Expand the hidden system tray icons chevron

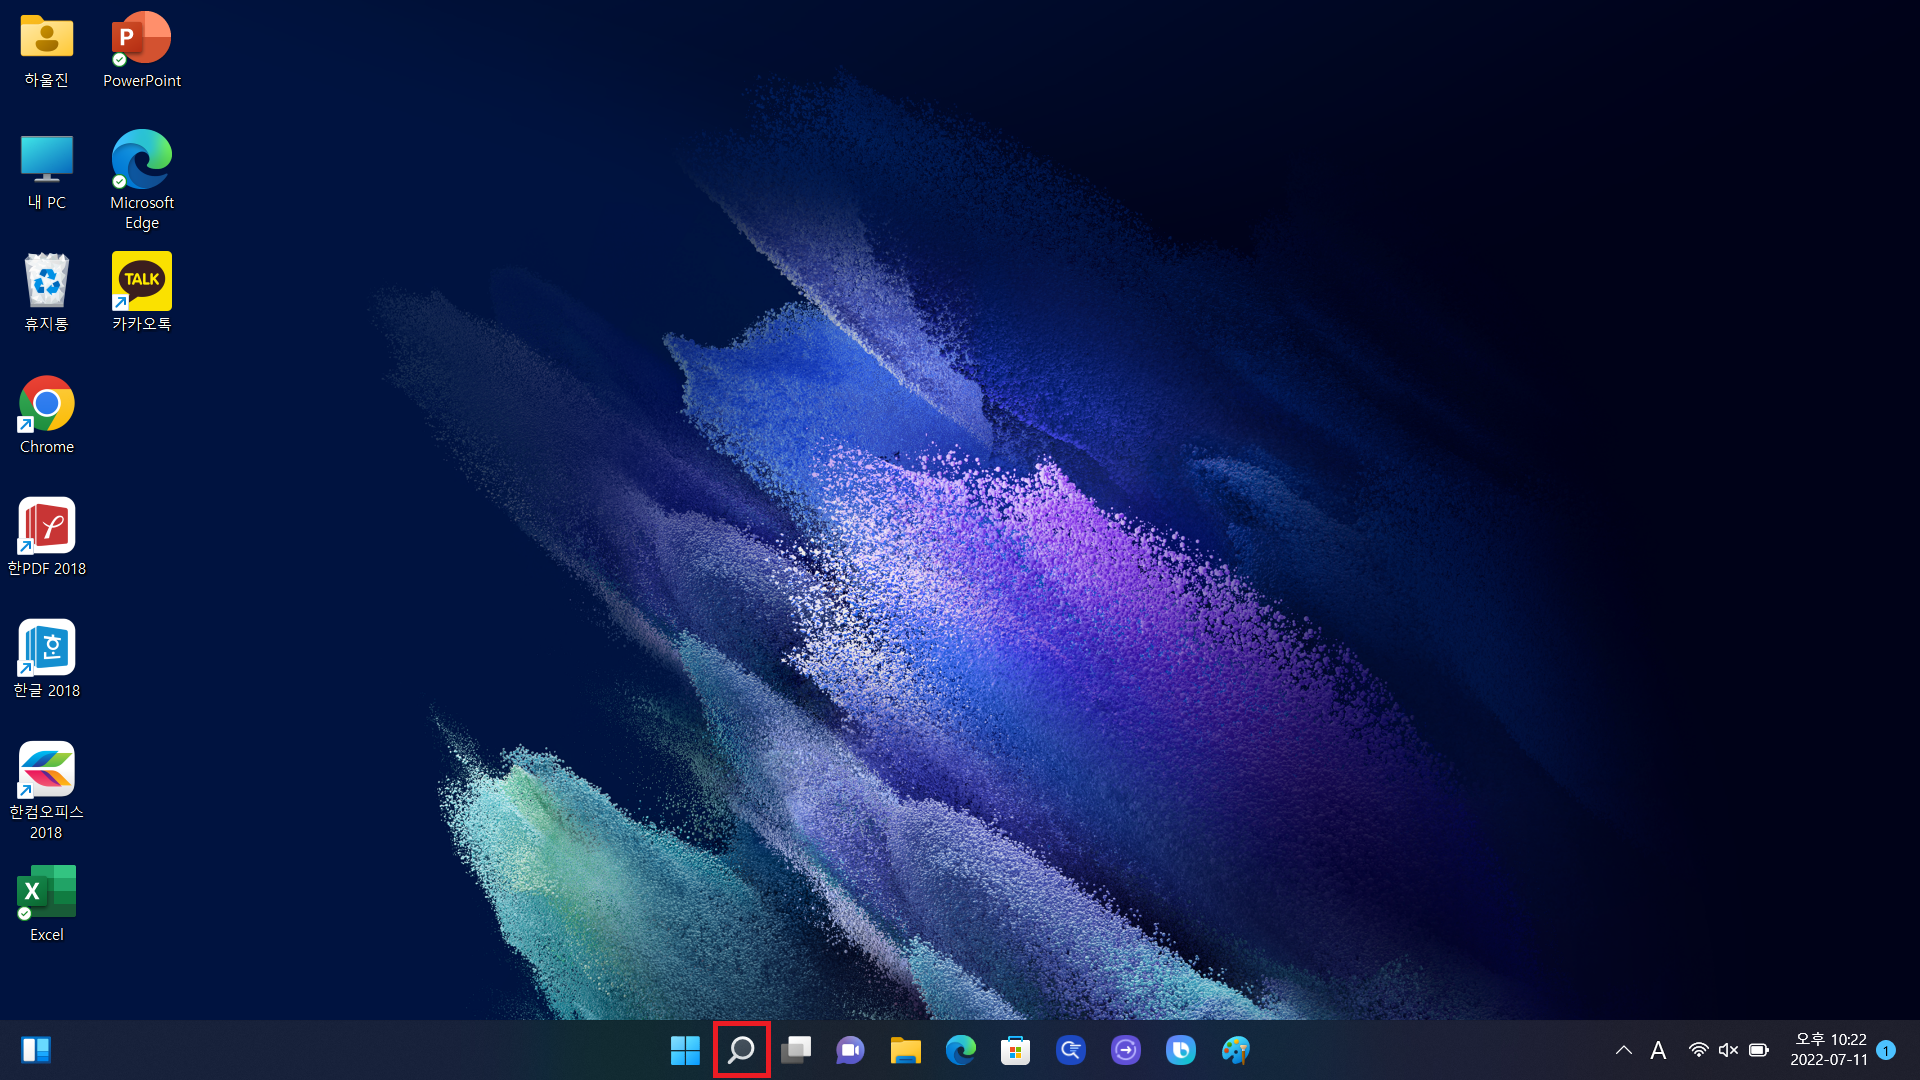click(1624, 1050)
